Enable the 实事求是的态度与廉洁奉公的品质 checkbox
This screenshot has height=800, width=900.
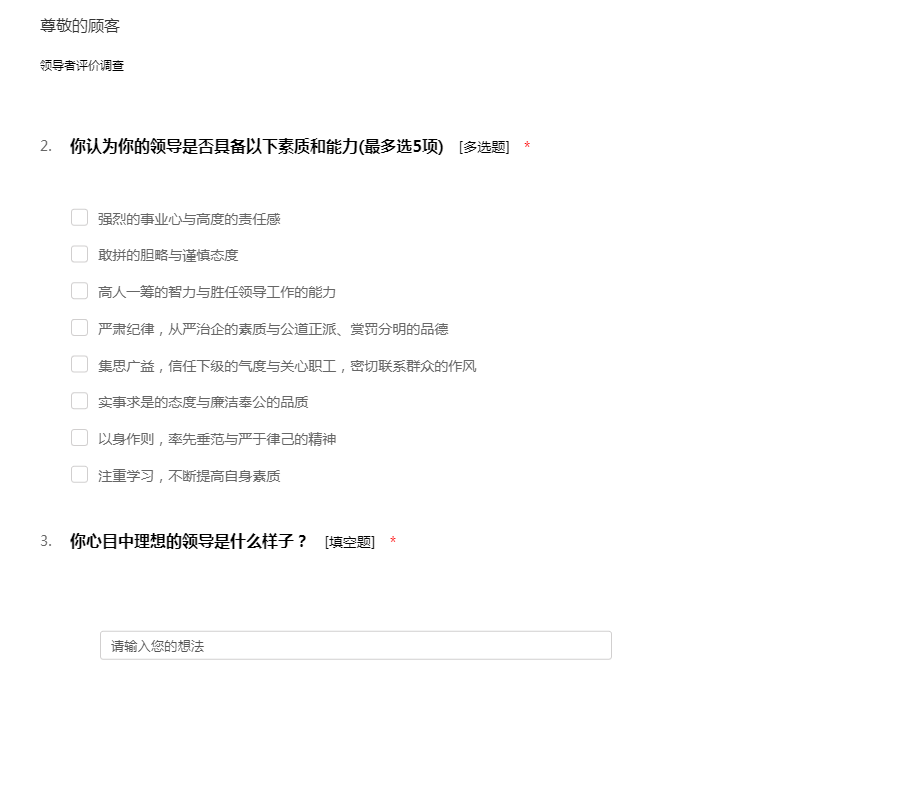[79, 401]
